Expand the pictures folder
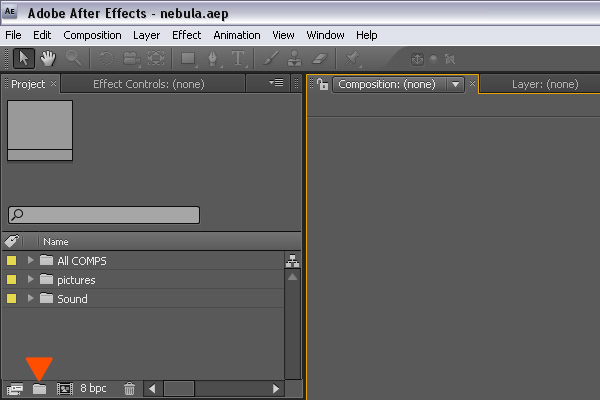 point(31,279)
